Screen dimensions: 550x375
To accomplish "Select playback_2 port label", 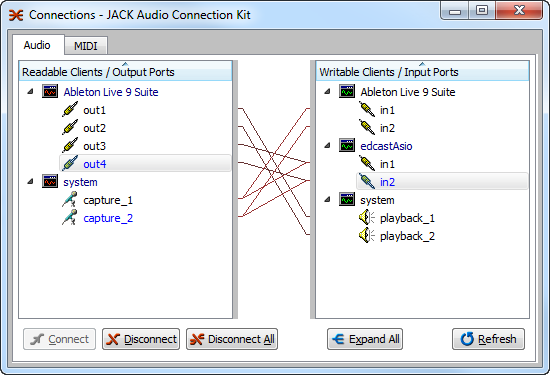I will click(x=407, y=236).
